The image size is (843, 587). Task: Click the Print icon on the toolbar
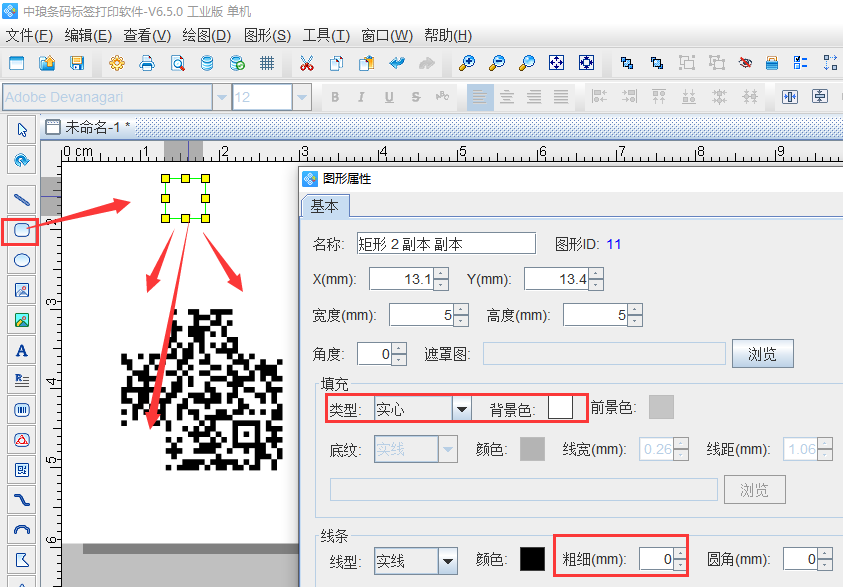click(x=148, y=62)
